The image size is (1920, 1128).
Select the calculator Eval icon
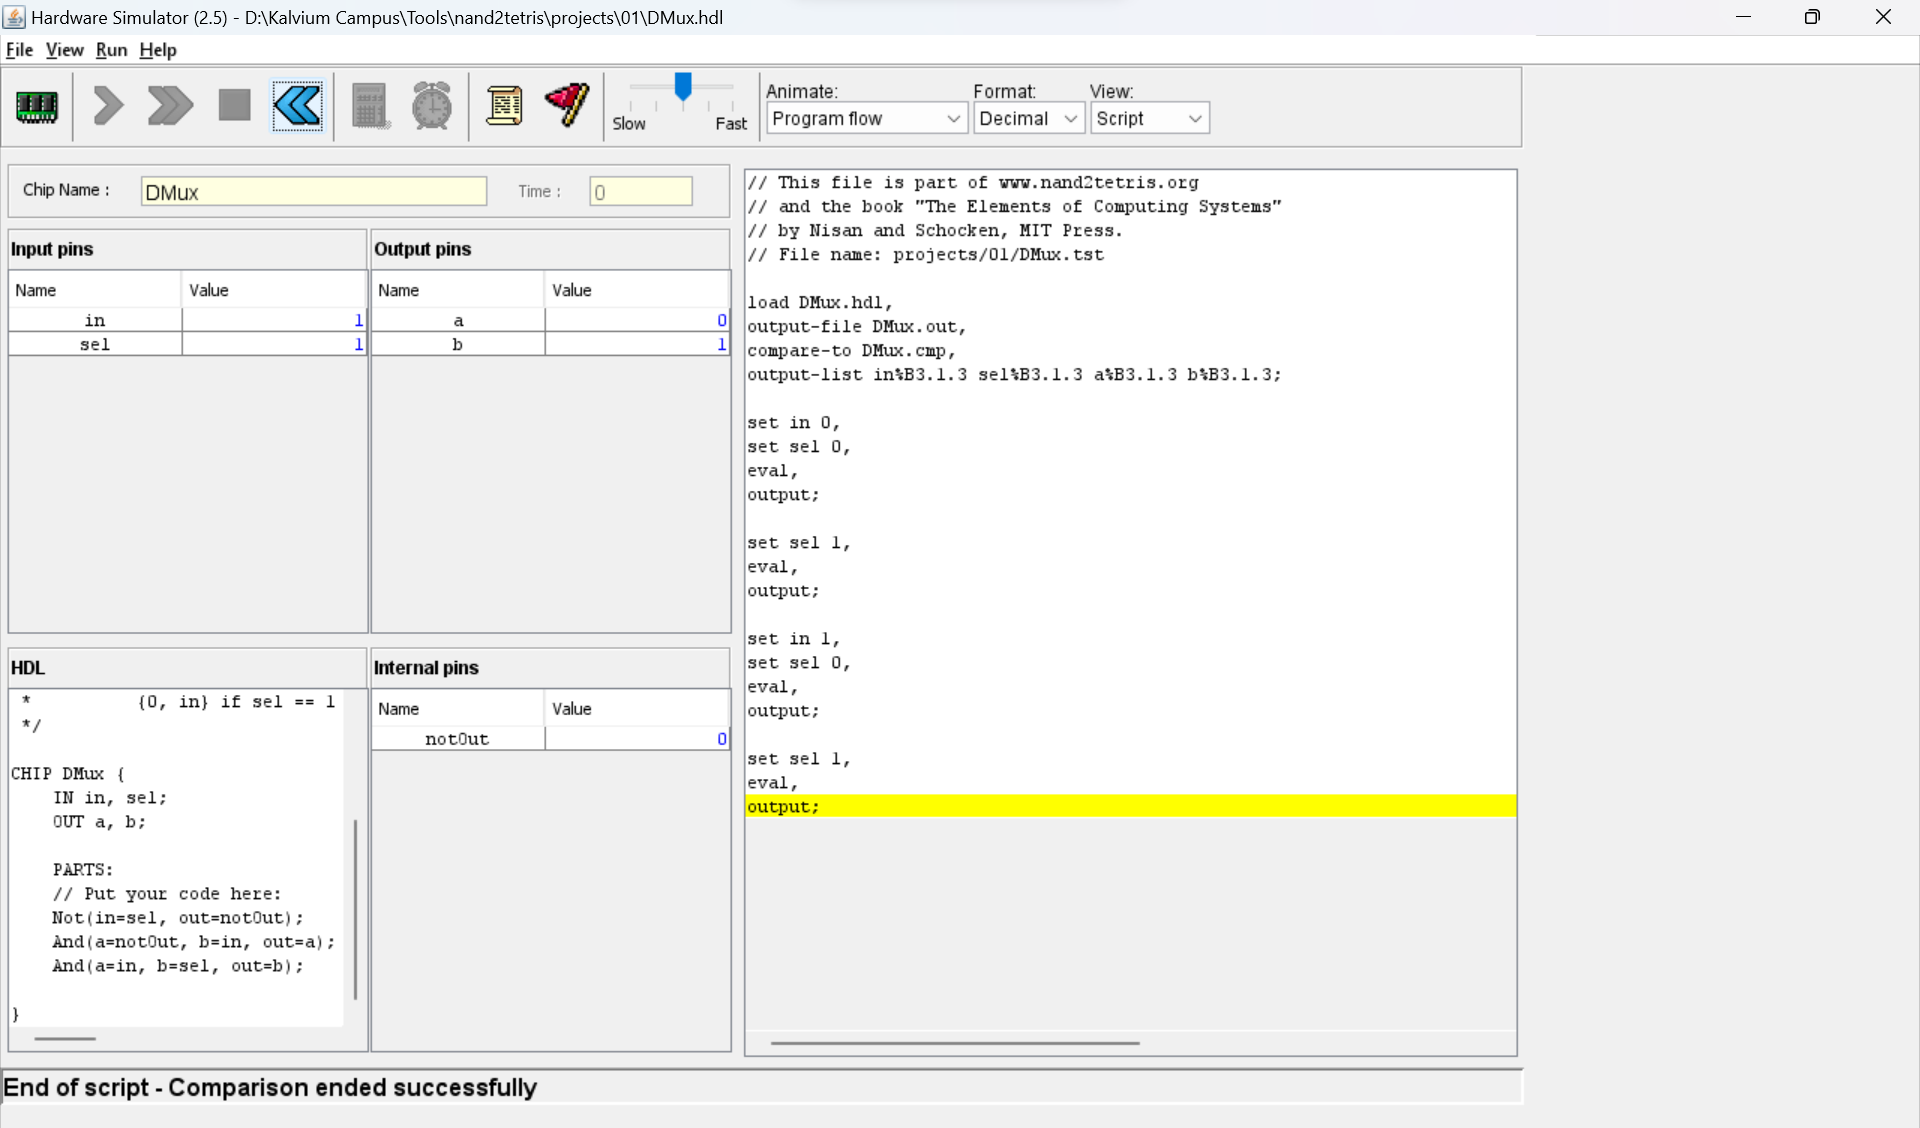tap(370, 105)
